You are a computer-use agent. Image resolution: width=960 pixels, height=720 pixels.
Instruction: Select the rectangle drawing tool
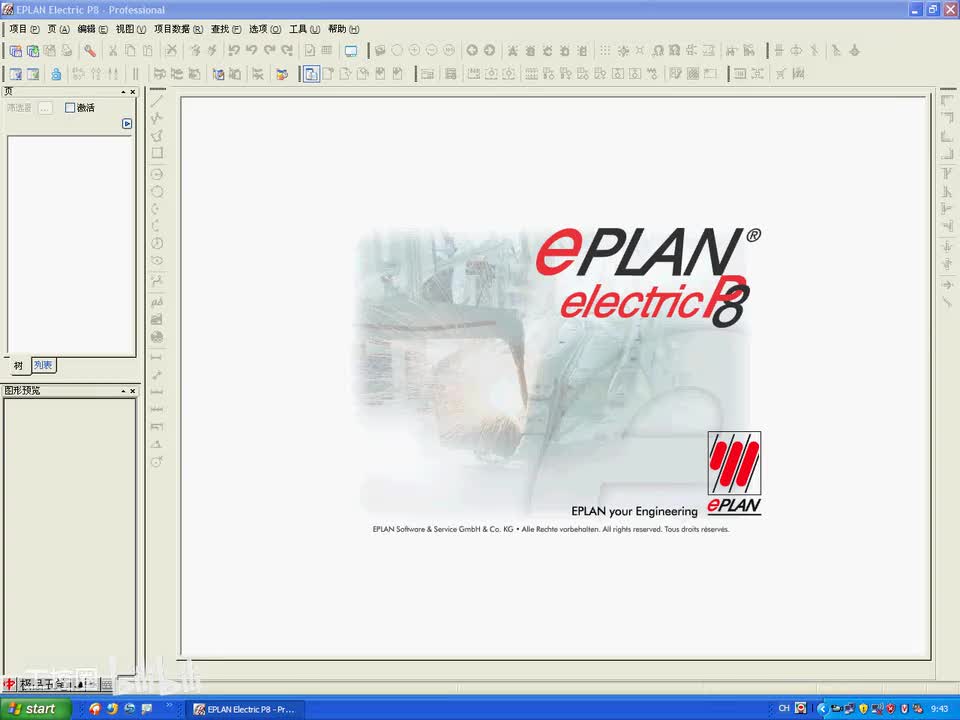click(157, 152)
